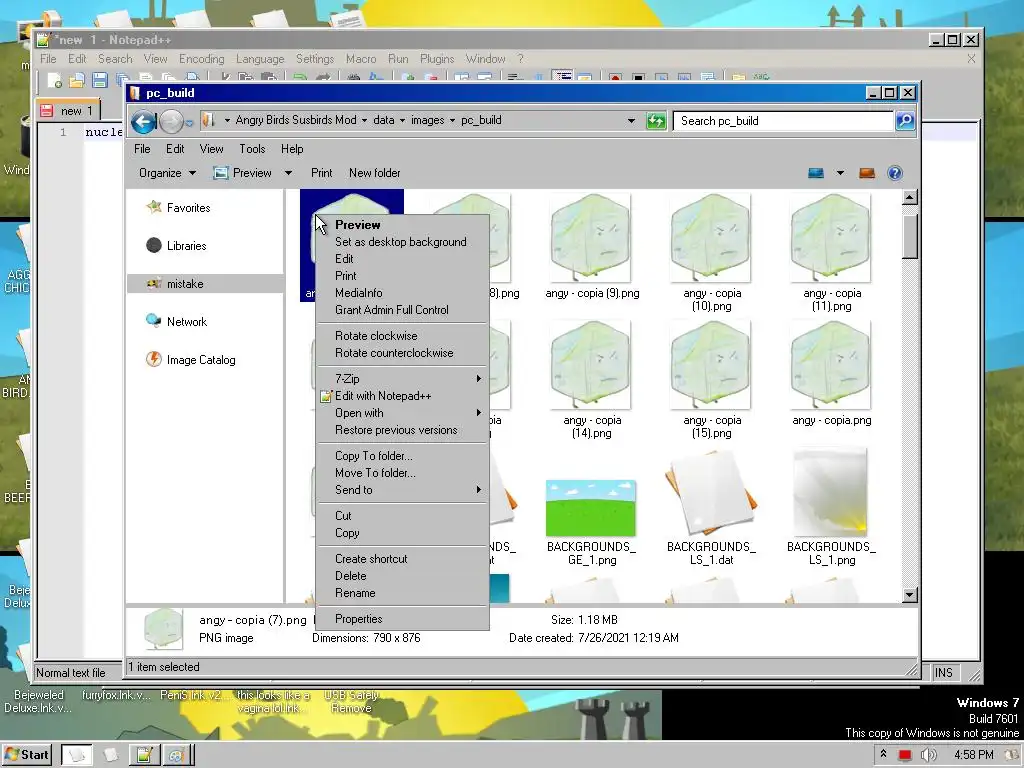The image size is (1024, 768).
Task: Choose Rotate clockwise
Action: pyautogui.click(x=402, y=336)
